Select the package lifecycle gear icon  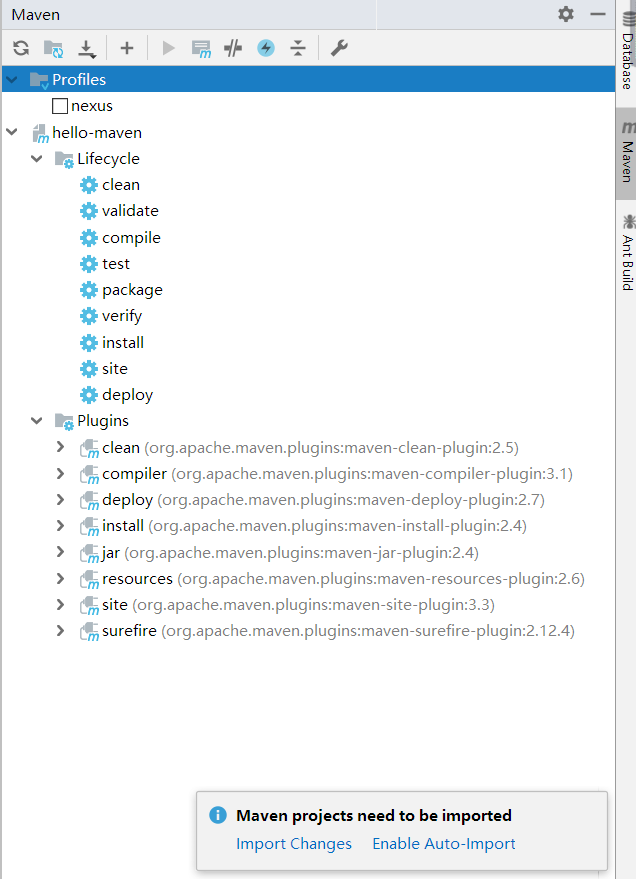click(x=89, y=290)
